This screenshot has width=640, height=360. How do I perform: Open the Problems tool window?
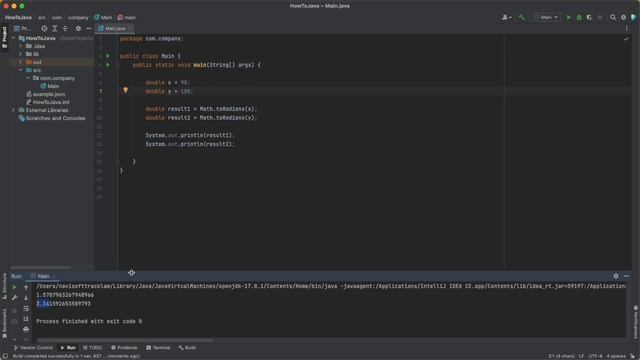124,348
